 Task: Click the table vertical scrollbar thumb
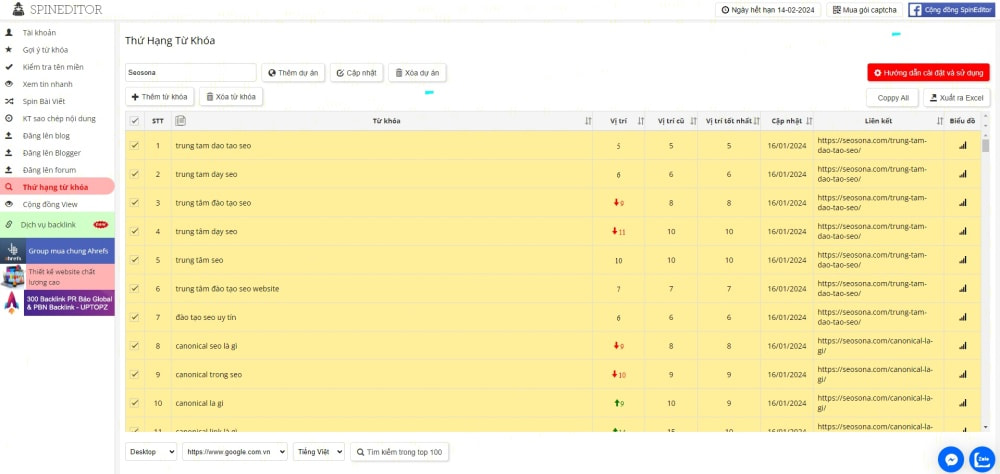click(985, 146)
